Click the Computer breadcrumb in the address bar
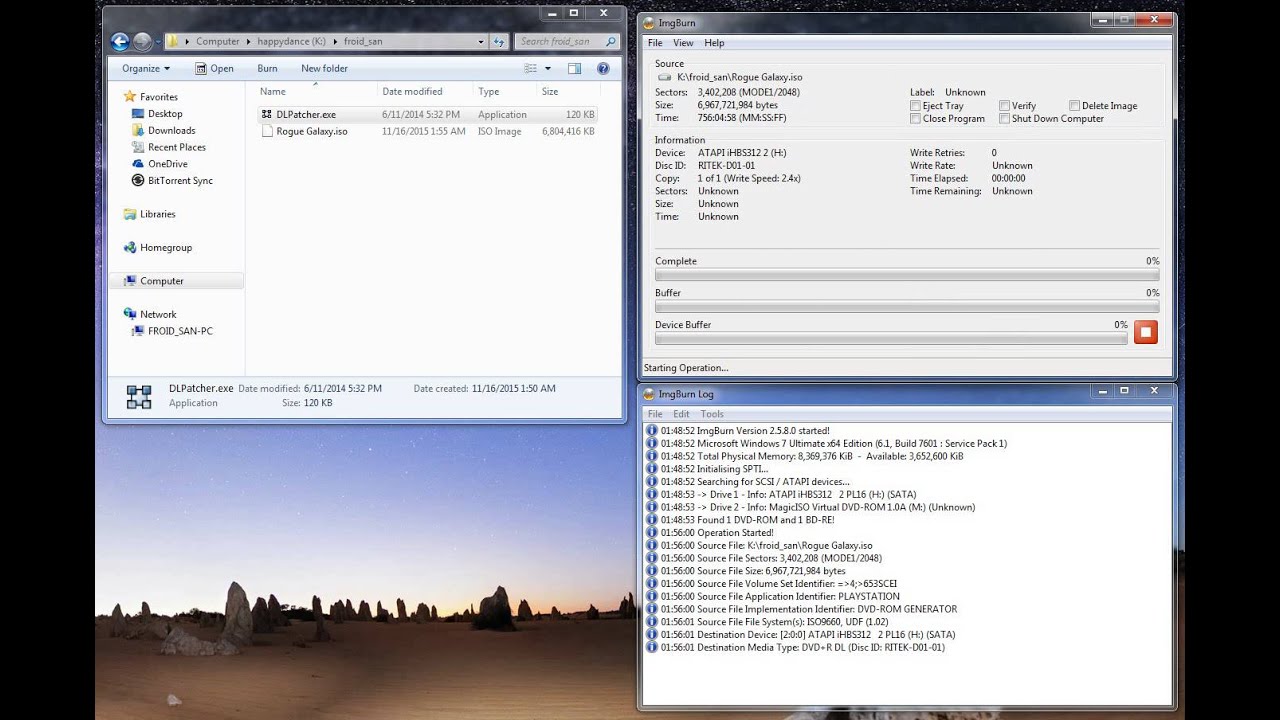This screenshot has height=720, width=1280. (218, 42)
